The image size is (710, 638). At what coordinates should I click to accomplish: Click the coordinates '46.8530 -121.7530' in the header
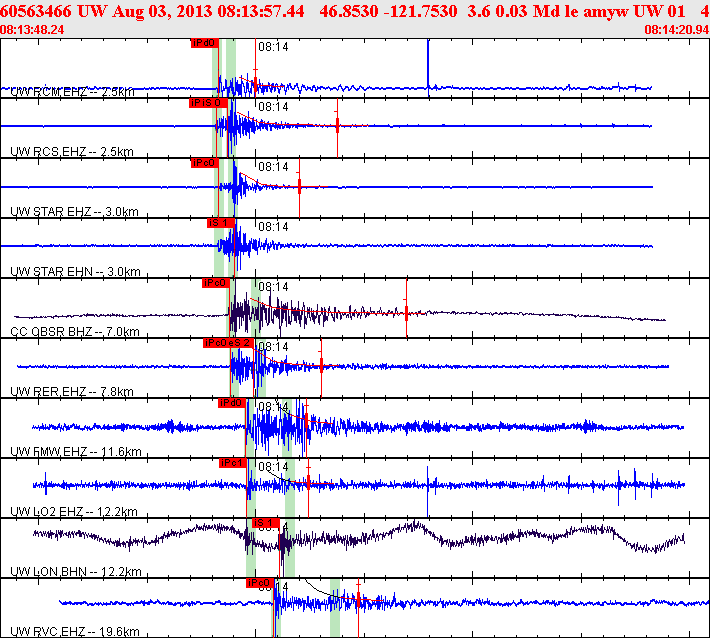click(388, 11)
